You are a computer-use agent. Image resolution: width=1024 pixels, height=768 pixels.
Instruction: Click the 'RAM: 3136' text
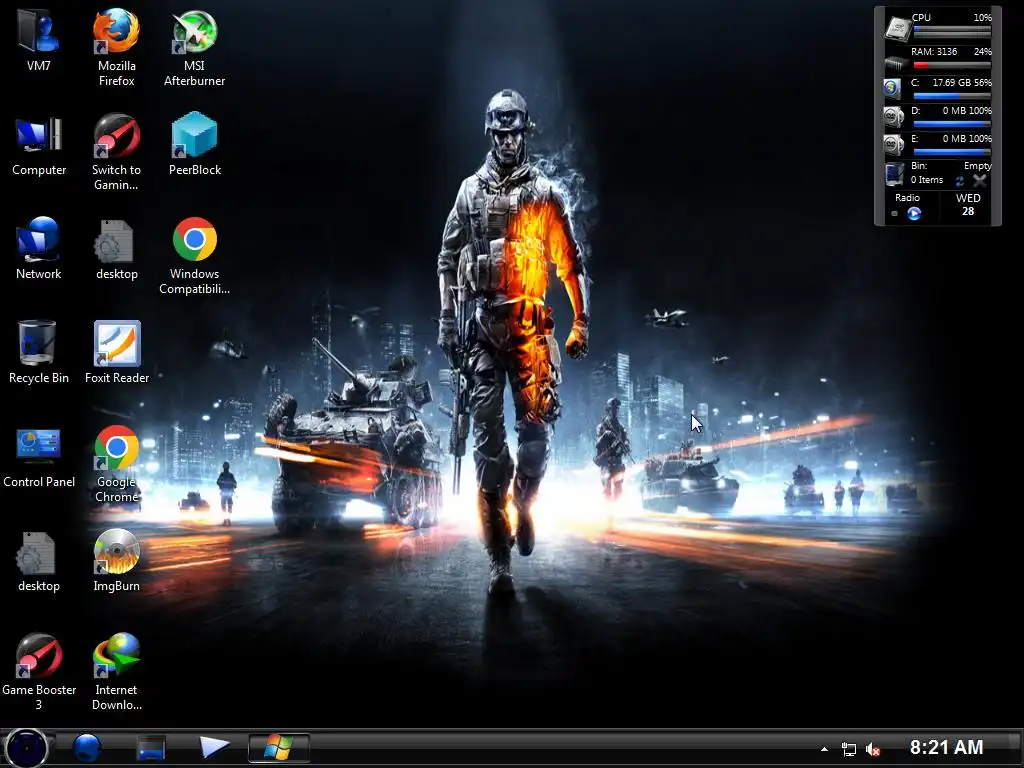click(x=934, y=52)
